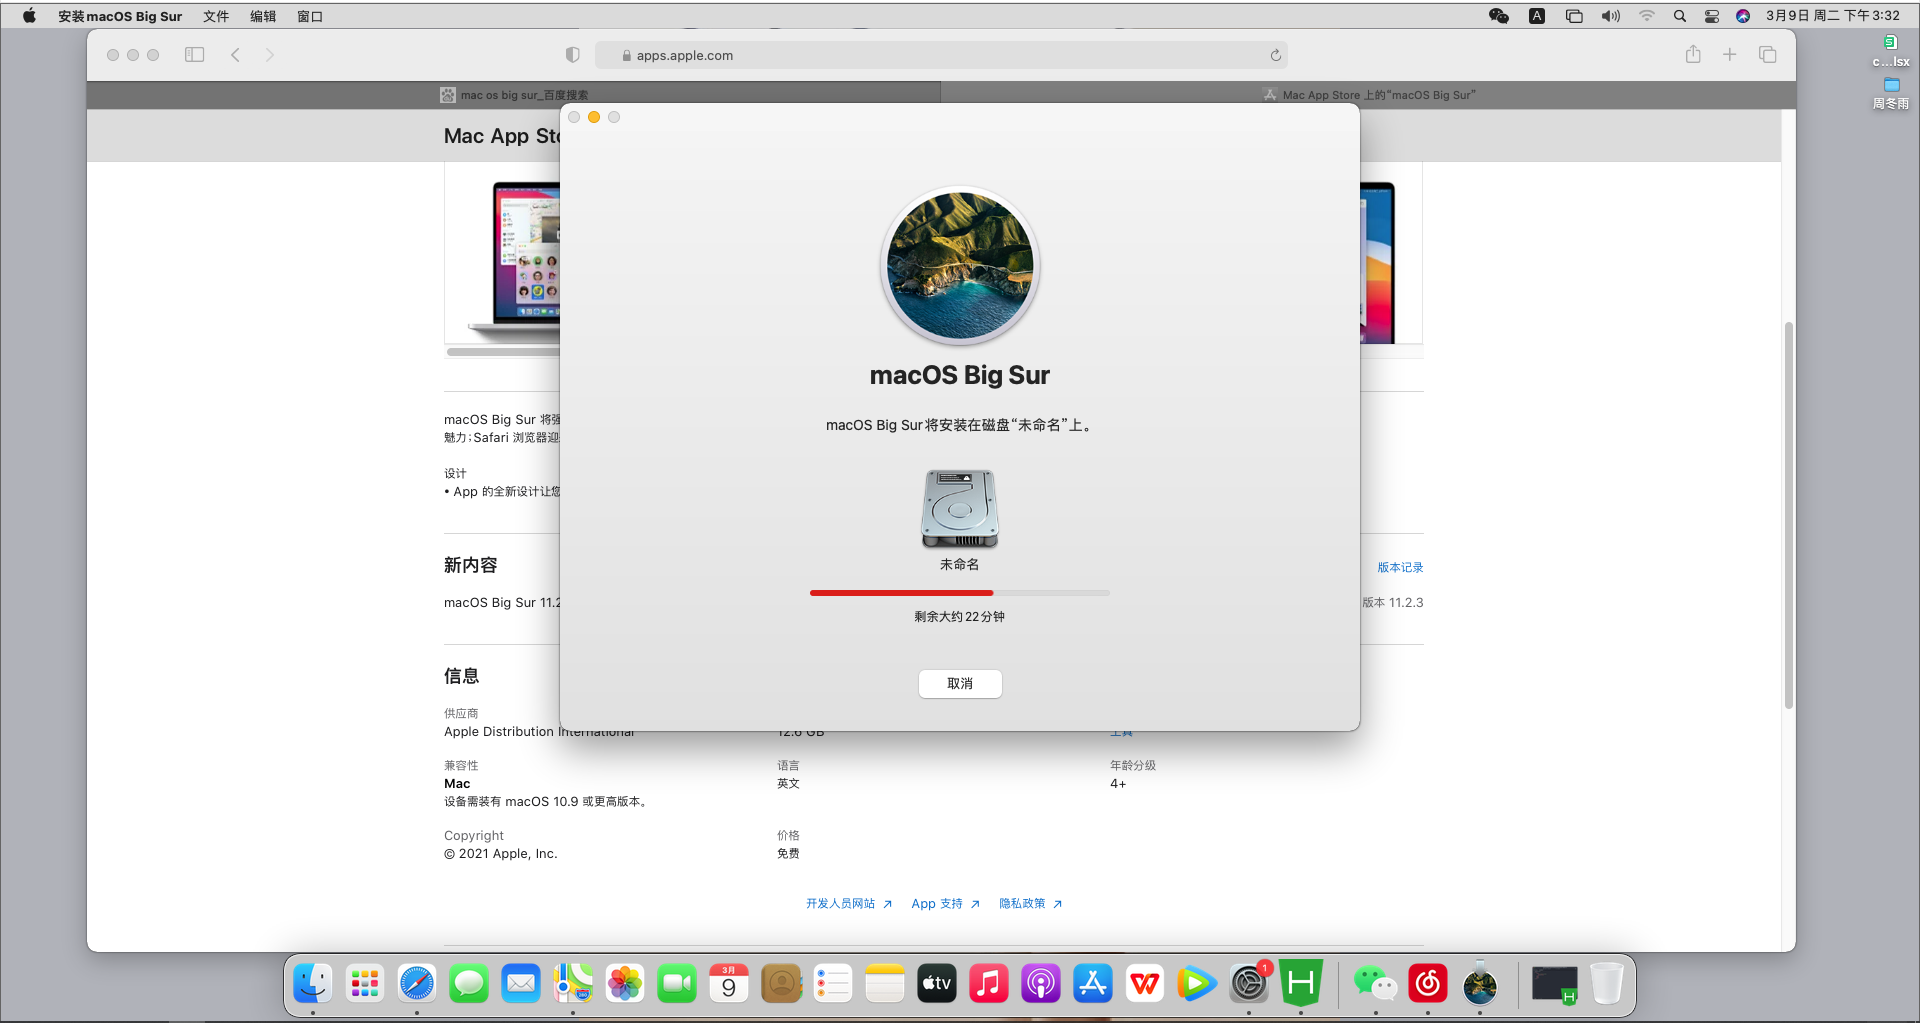The image size is (1920, 1023).
Task: Open Launchpad from the Dock
Action: 365,984
